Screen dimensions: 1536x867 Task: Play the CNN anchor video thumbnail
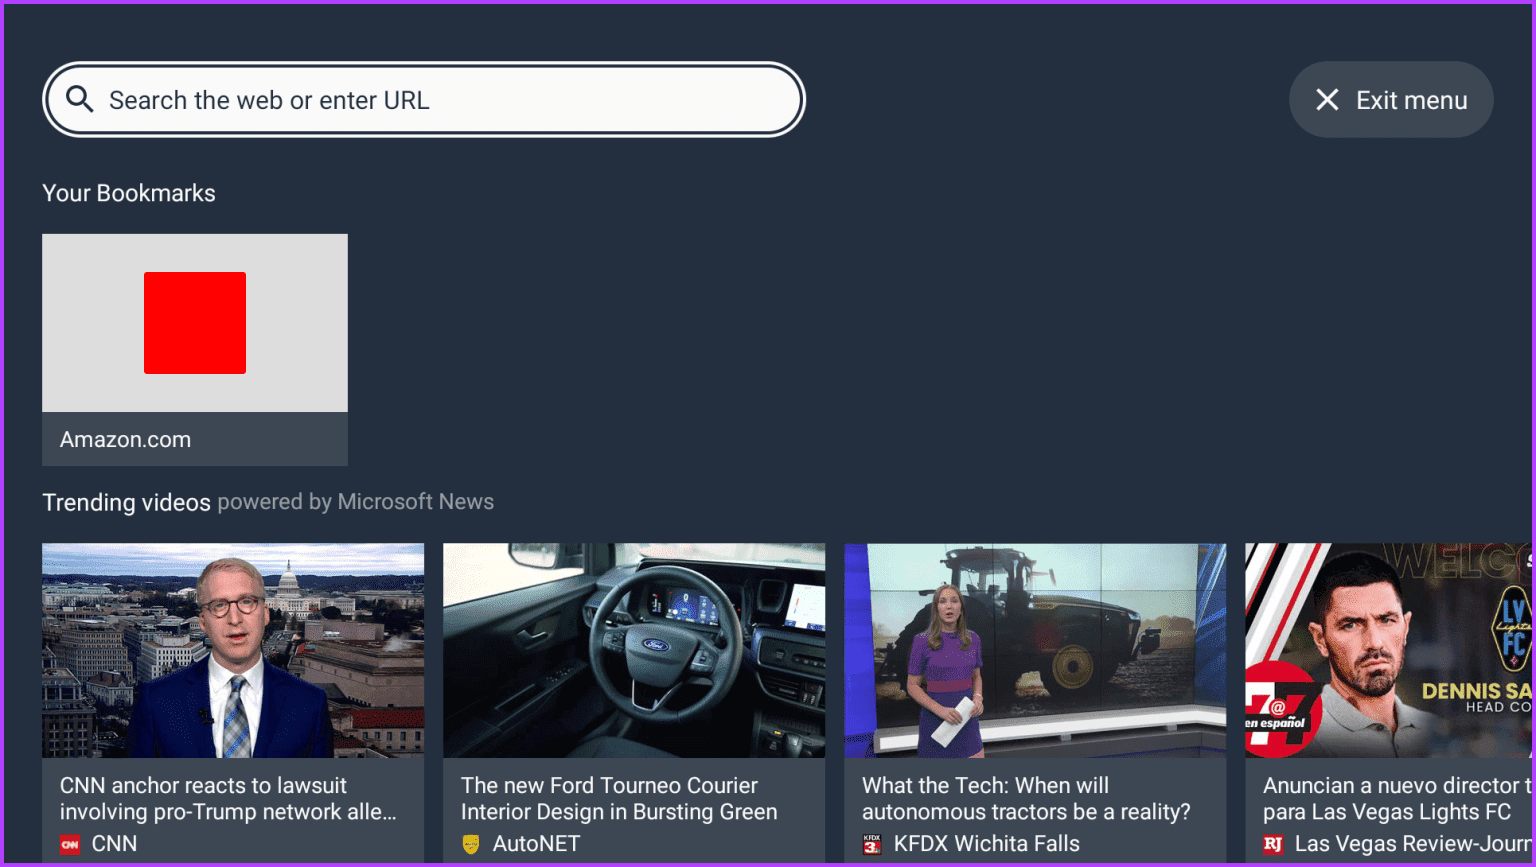[233, 650]
